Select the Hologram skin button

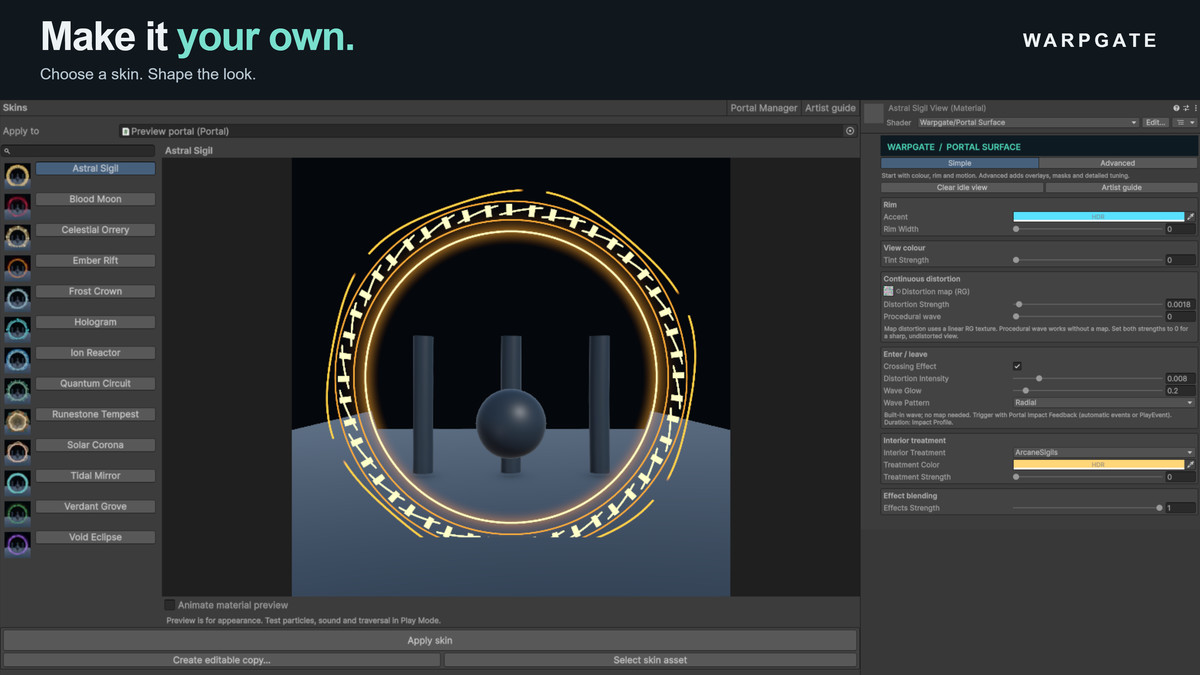click(95, 322)
